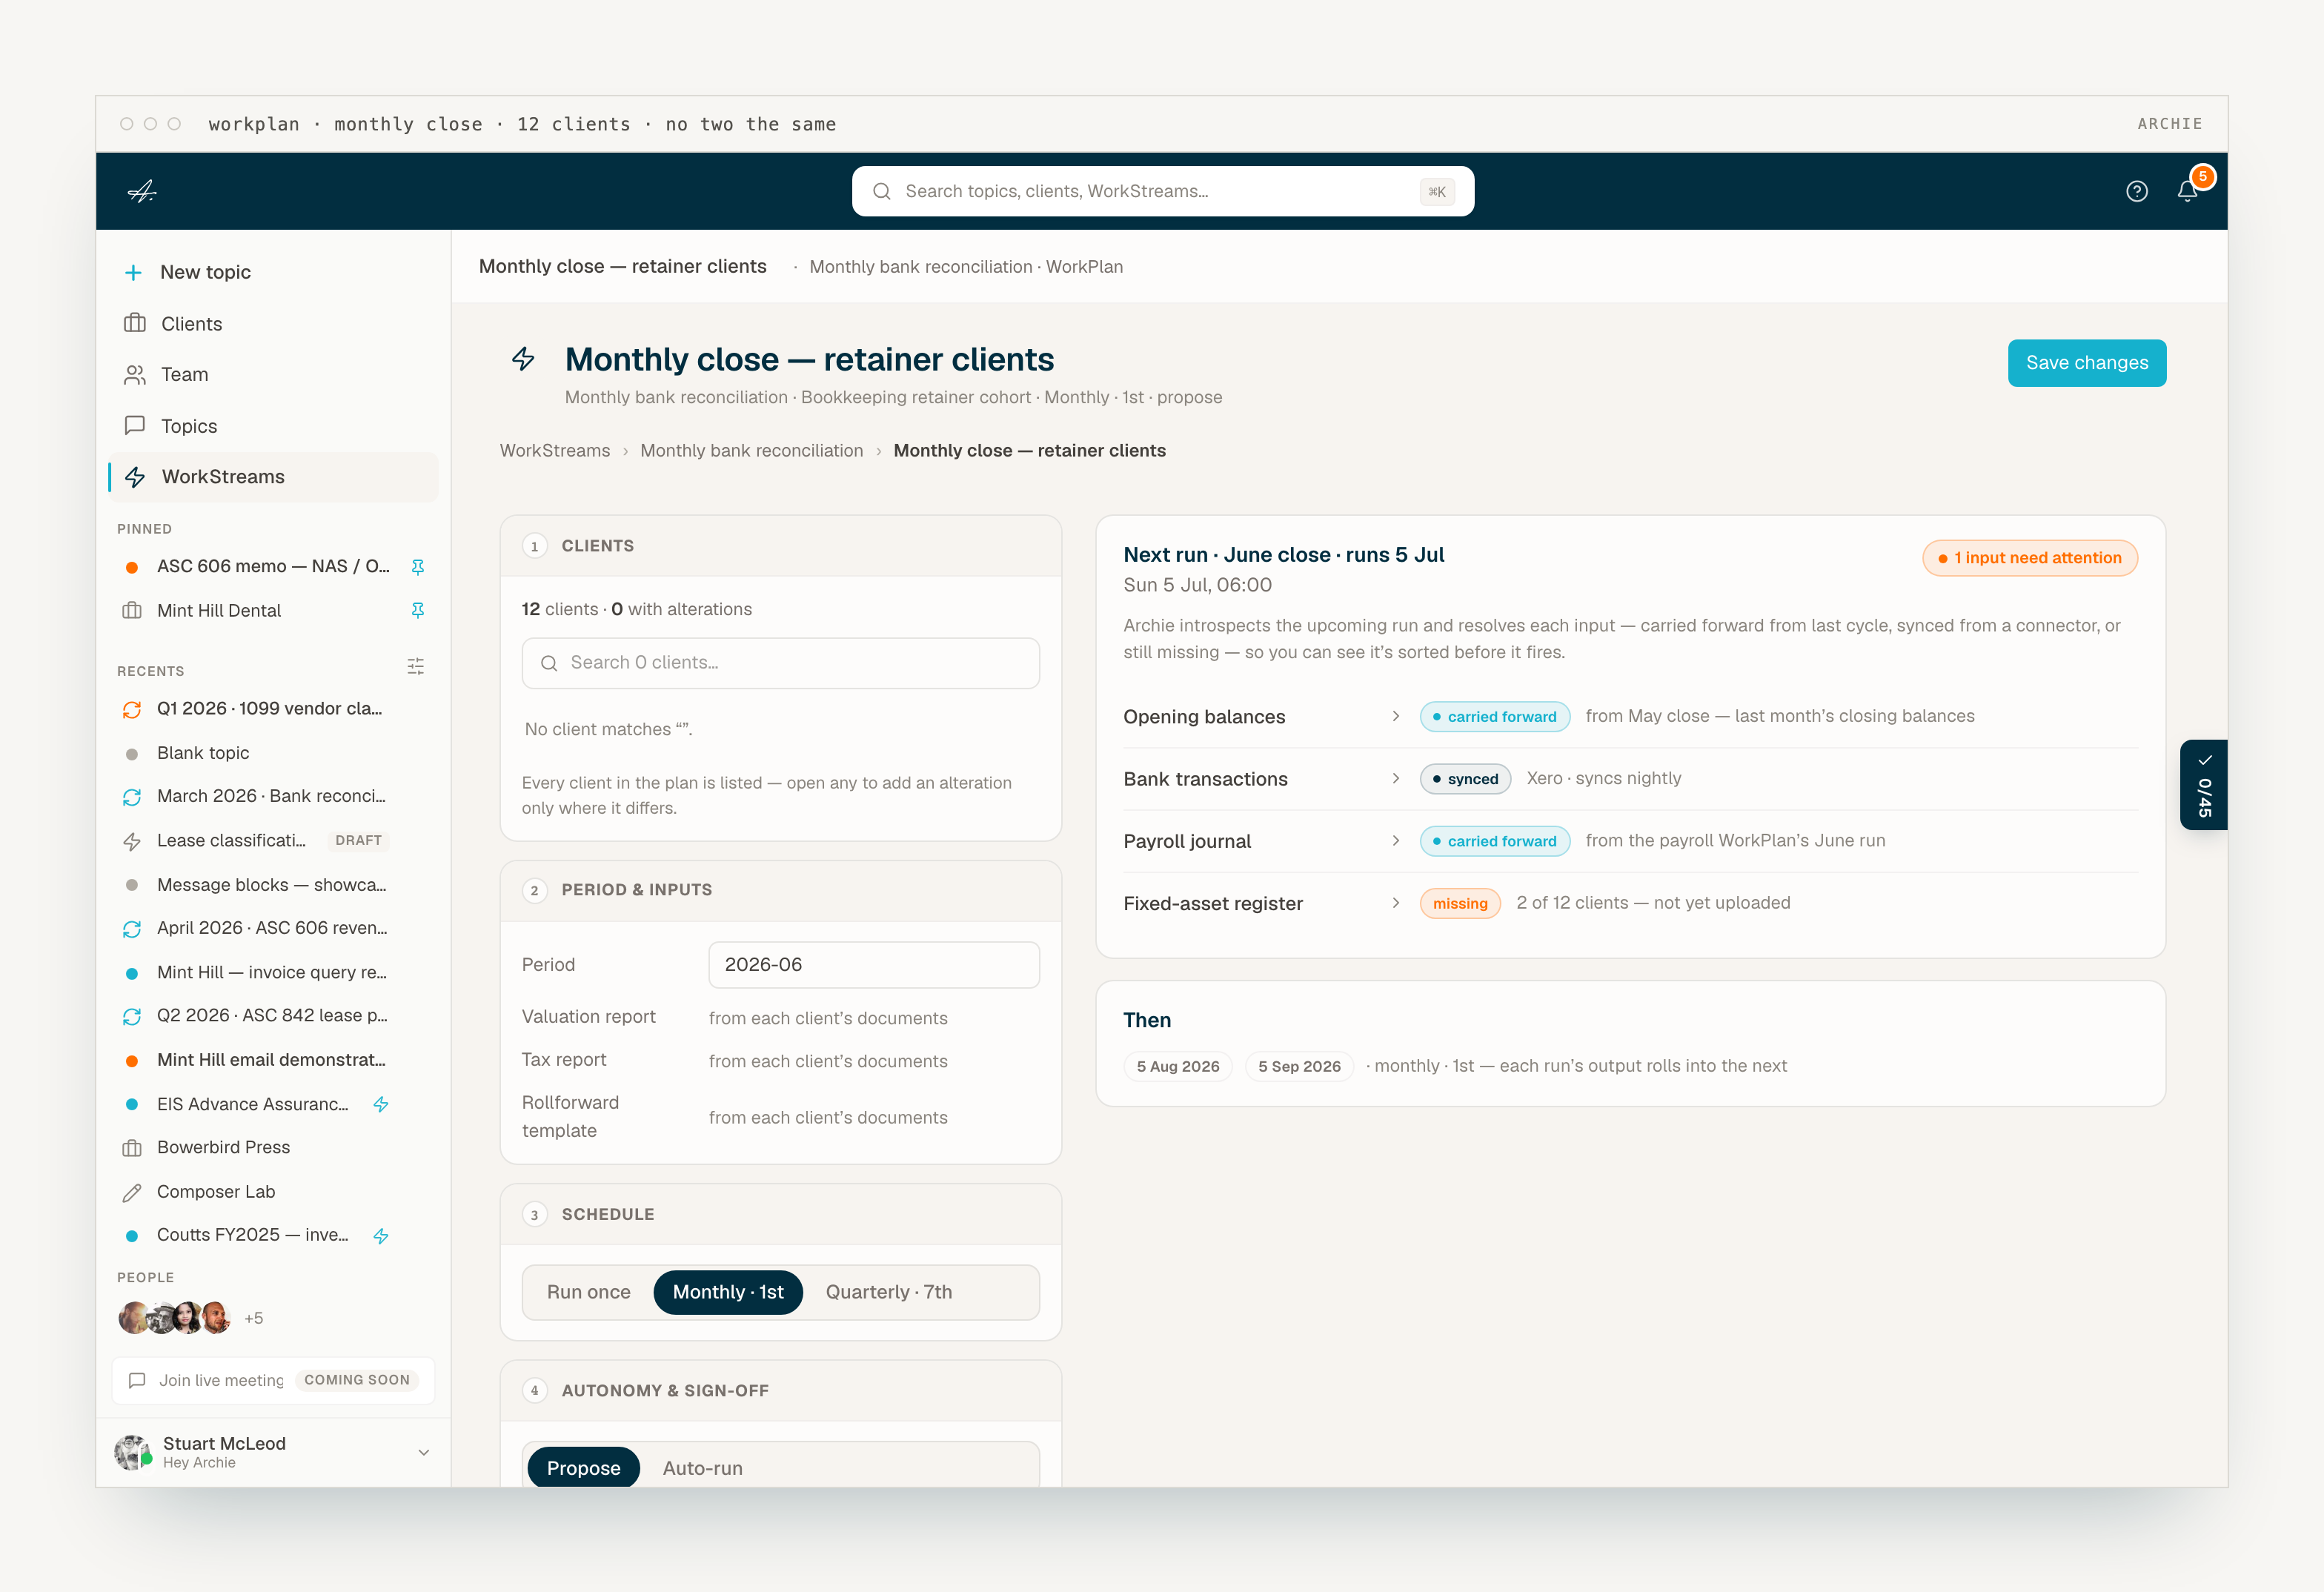Click the 1 input need attention badge
This screenshot has width=2324, height=1592.
coord(2029,558)
